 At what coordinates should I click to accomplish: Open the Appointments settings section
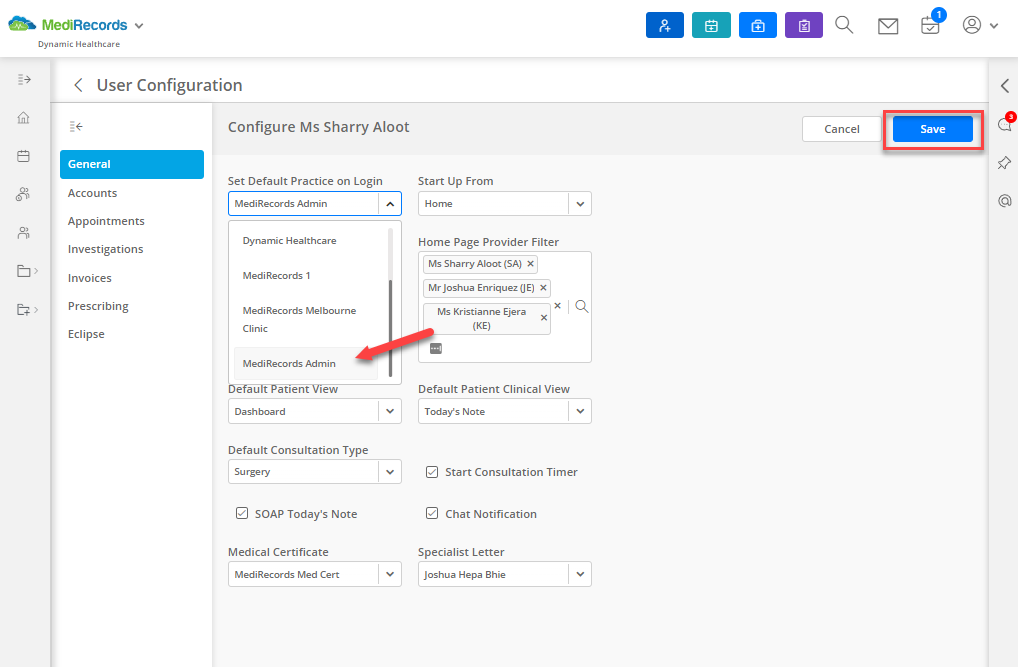tap(106, 221)
